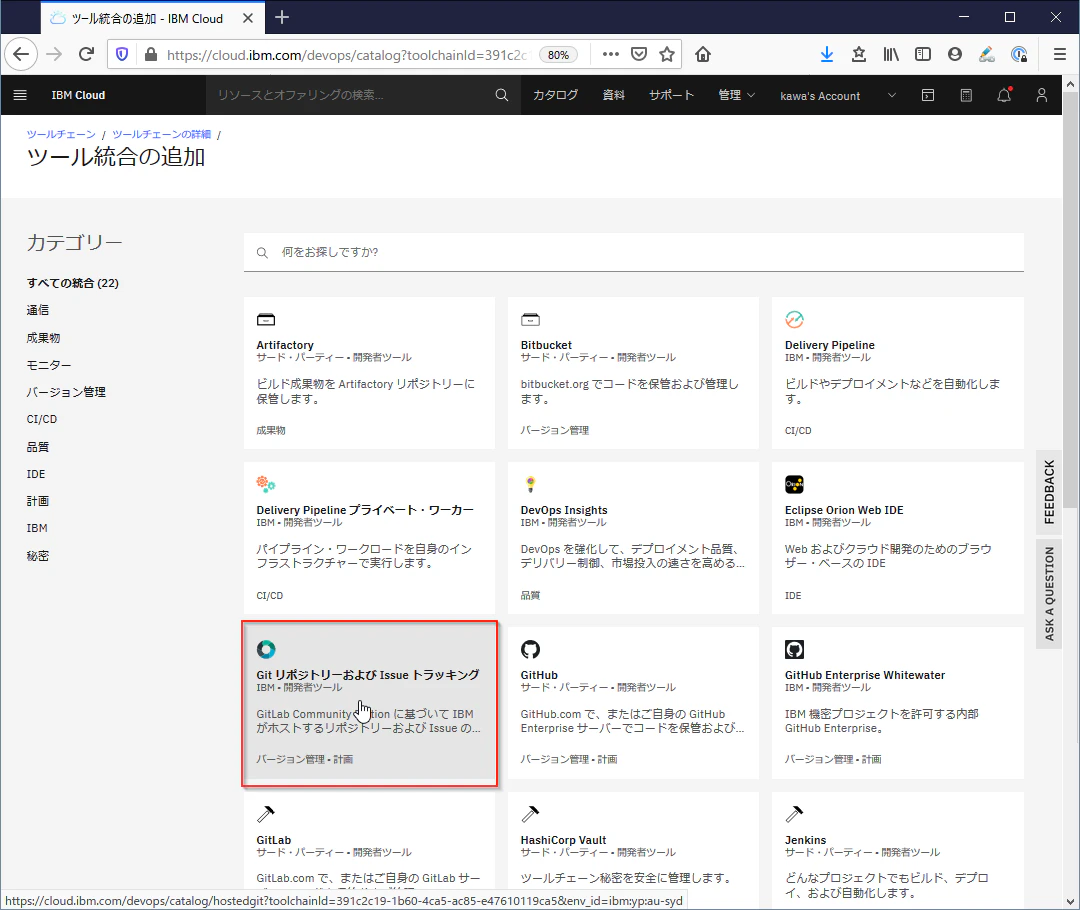Go back with the browser back arrow
Image resolution: width=1080 pixels, height=910 pixels.
(21, 54)
